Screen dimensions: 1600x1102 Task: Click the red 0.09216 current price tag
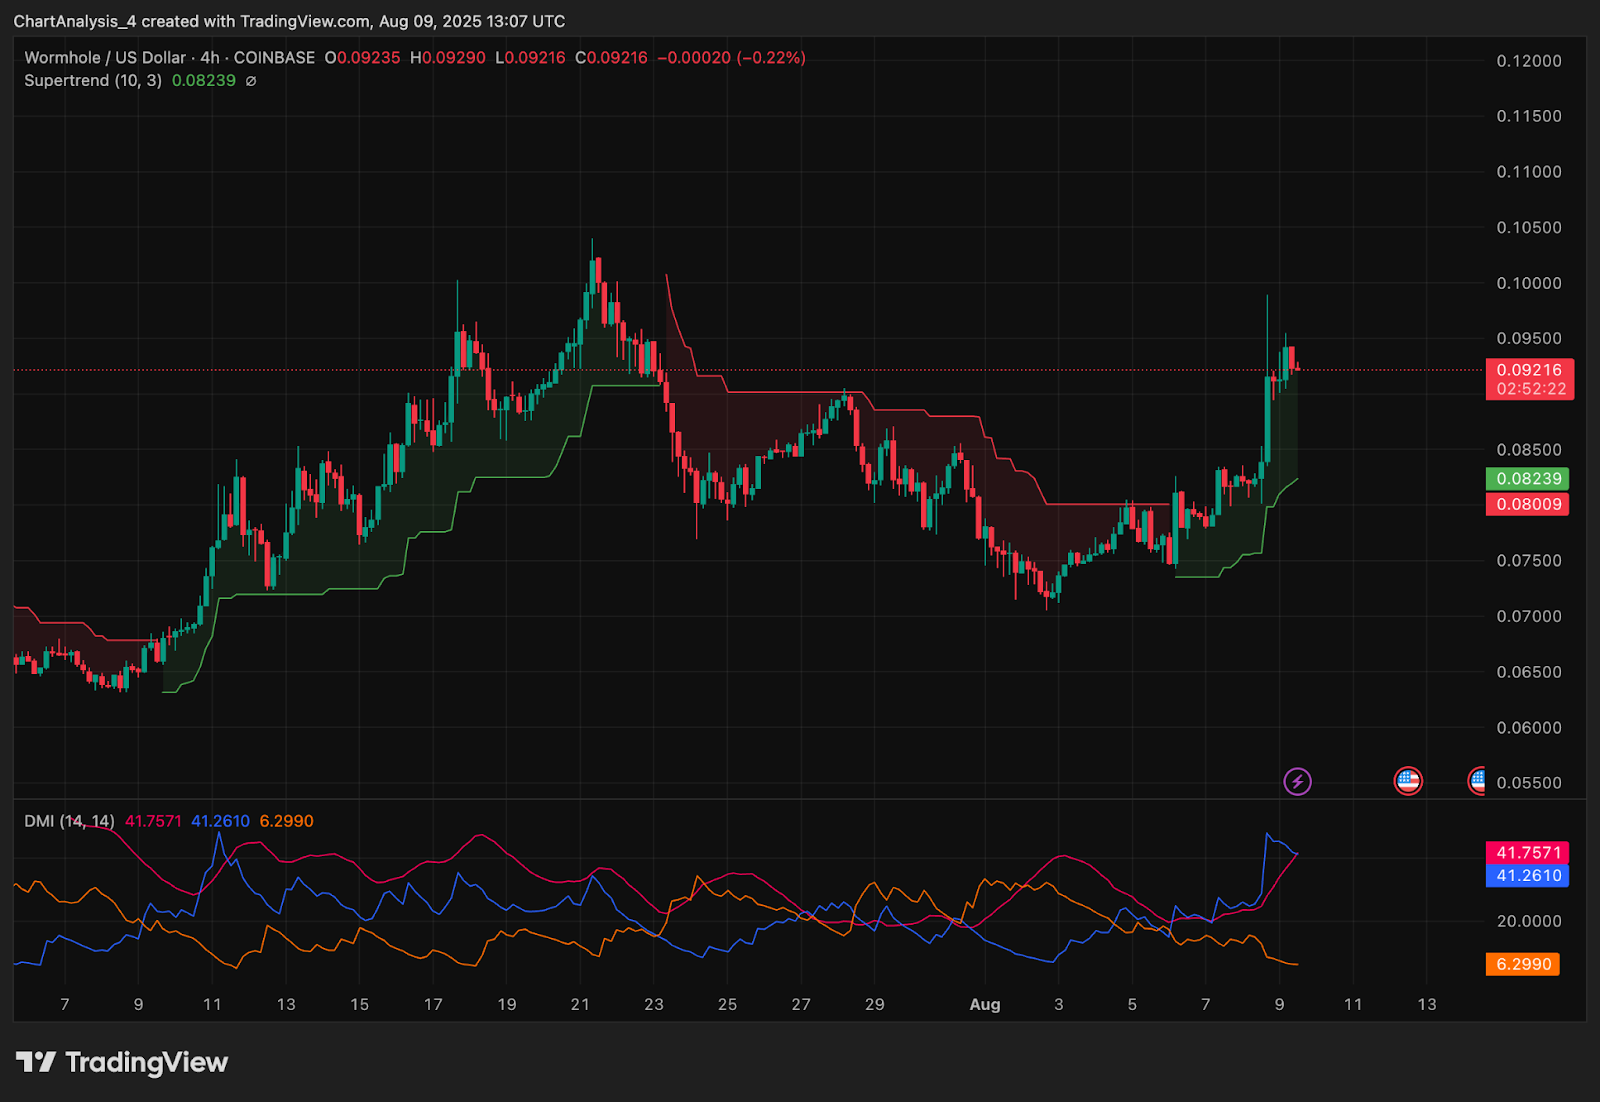(1529, 370)
